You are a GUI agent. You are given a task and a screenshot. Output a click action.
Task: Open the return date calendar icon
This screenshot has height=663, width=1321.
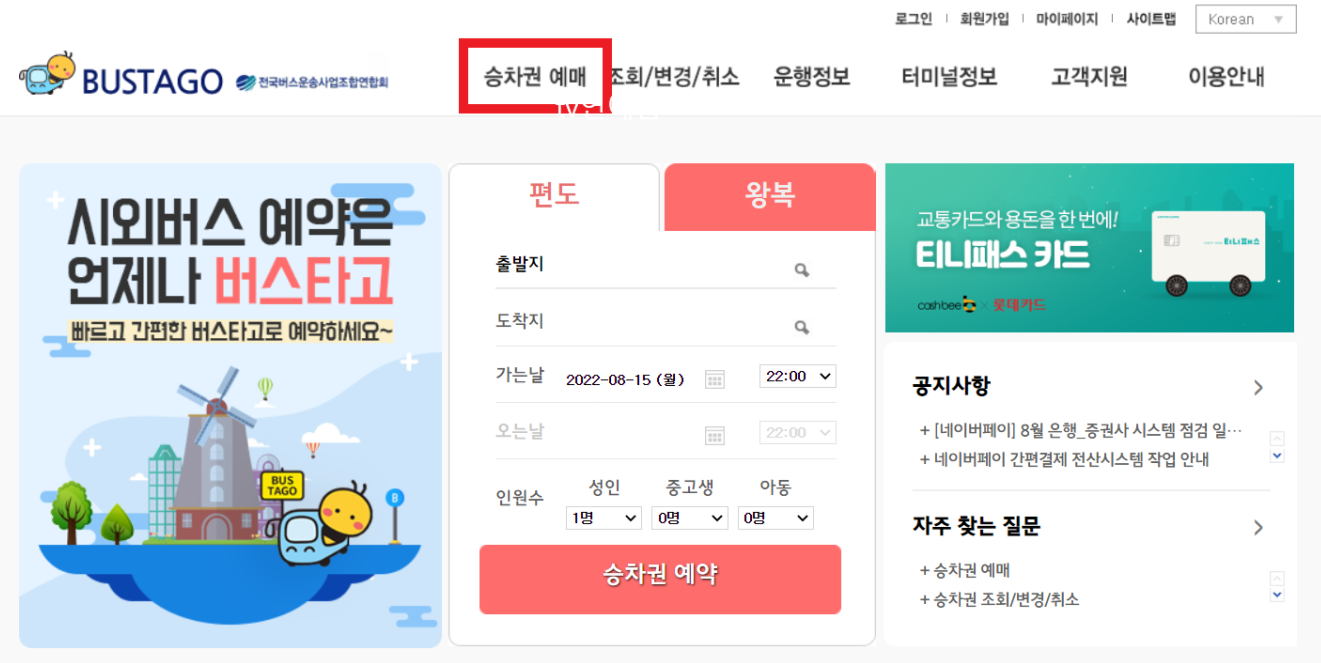coord(714,434)
